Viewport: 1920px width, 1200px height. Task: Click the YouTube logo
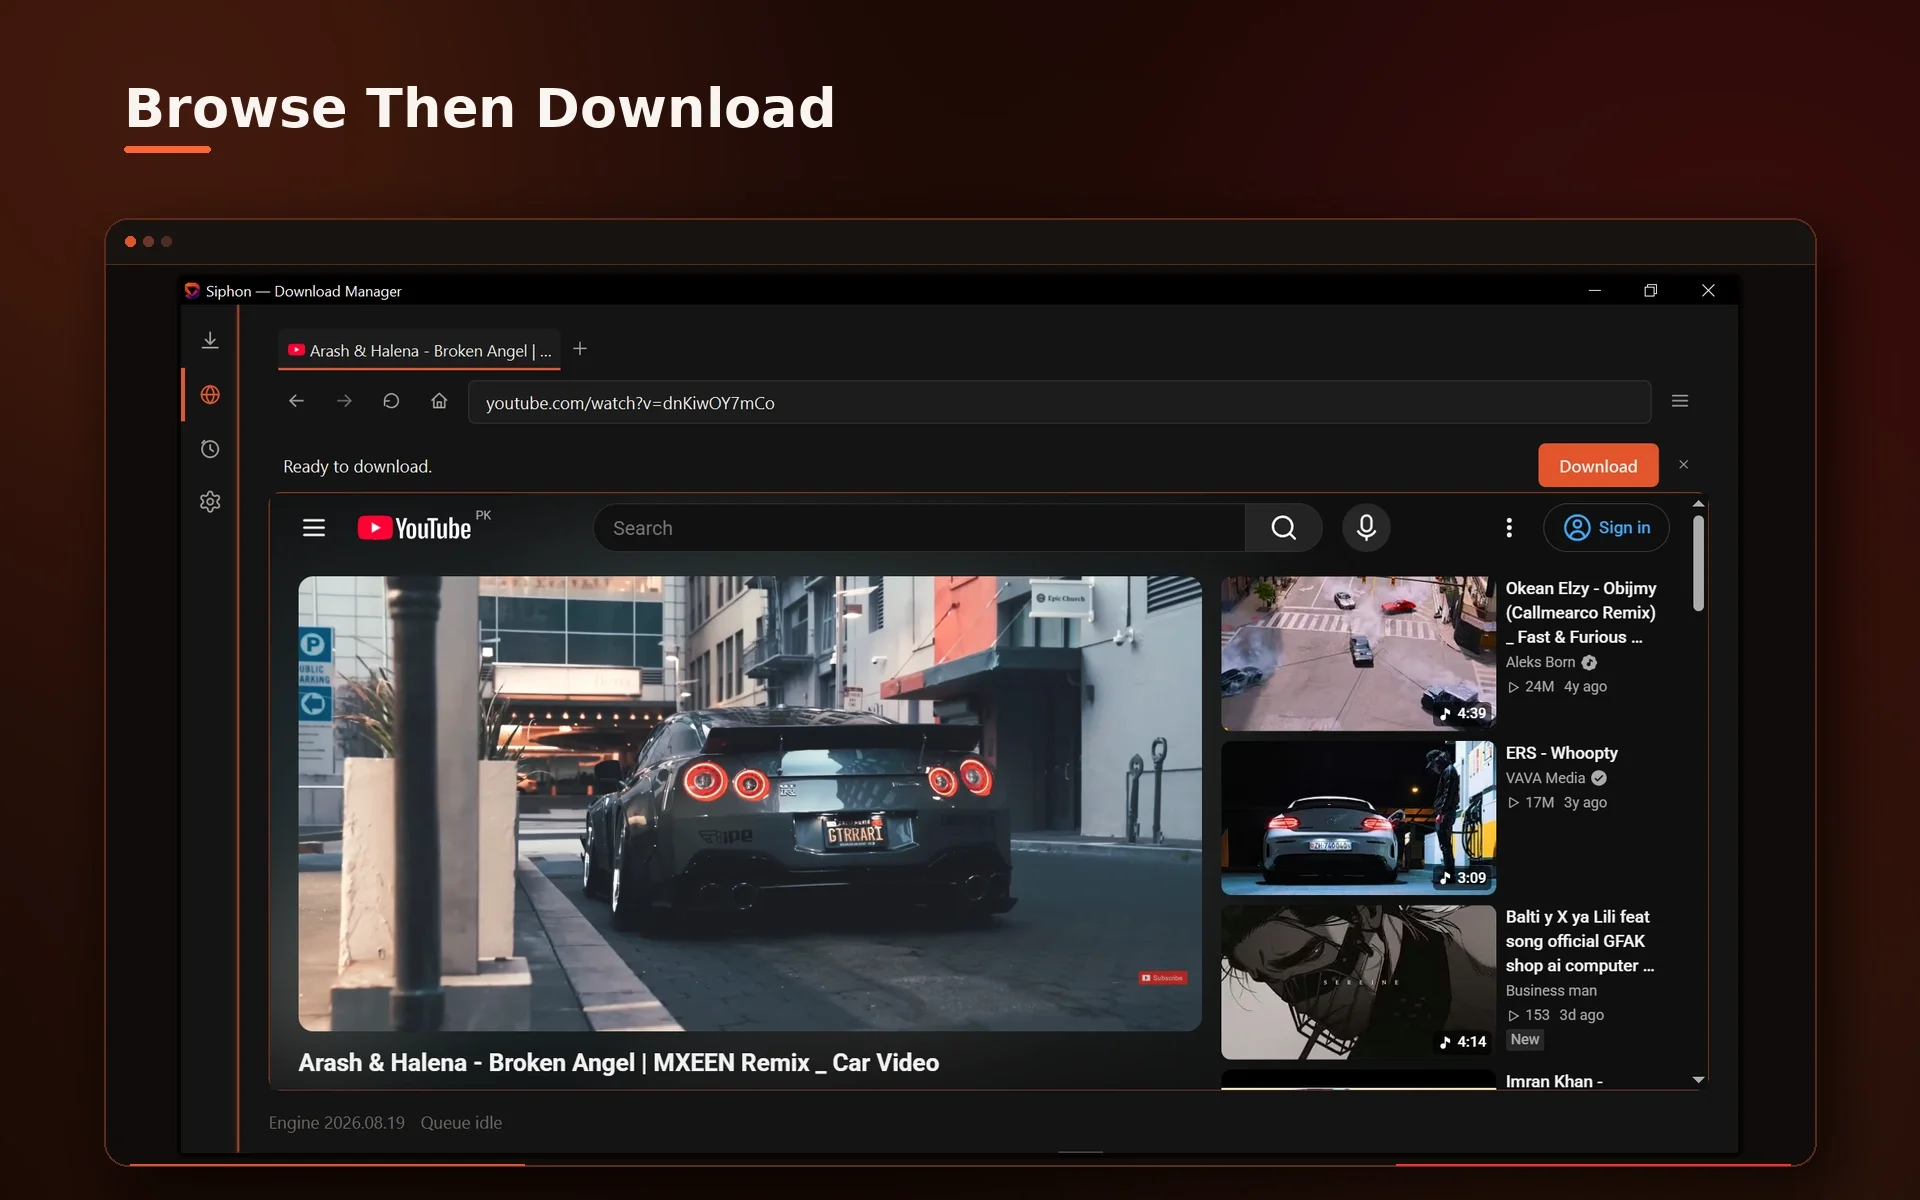414,528
